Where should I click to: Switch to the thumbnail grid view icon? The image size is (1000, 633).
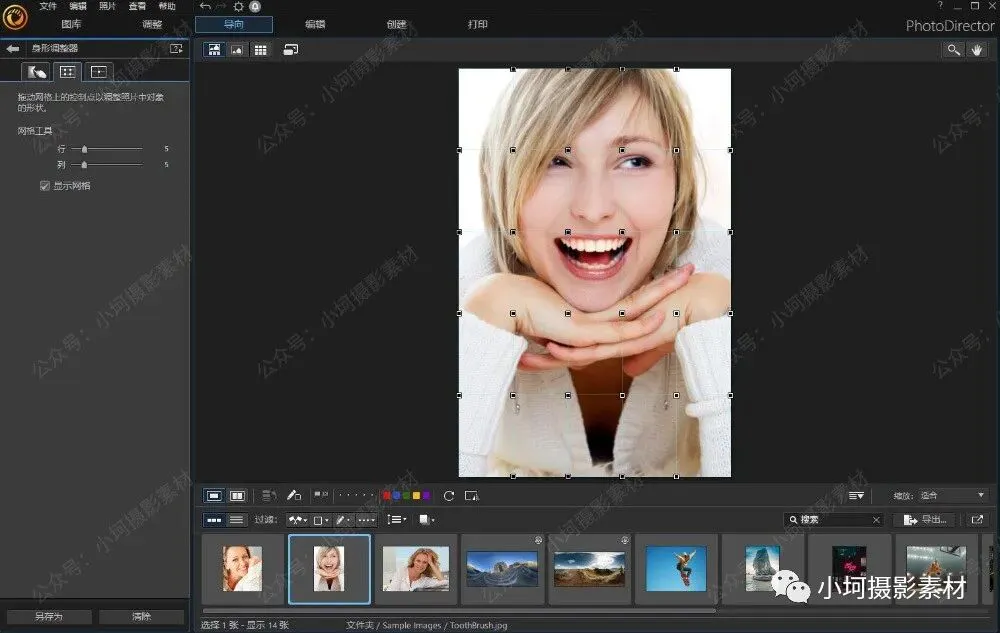(260, 49)
